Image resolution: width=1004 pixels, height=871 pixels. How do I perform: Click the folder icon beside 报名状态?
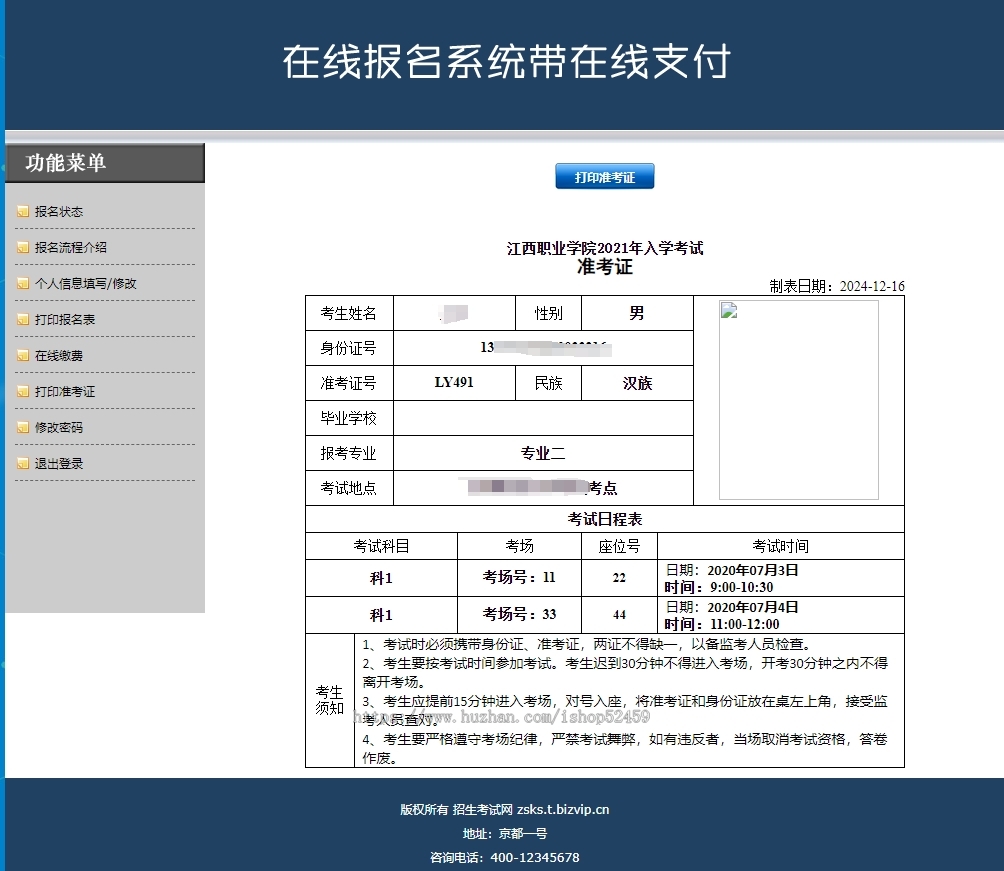(x=23, y=211)
